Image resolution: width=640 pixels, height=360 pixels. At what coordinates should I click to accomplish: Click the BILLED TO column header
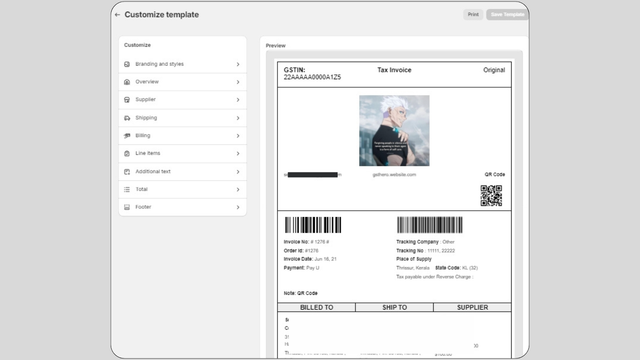(x=317, y=307)
